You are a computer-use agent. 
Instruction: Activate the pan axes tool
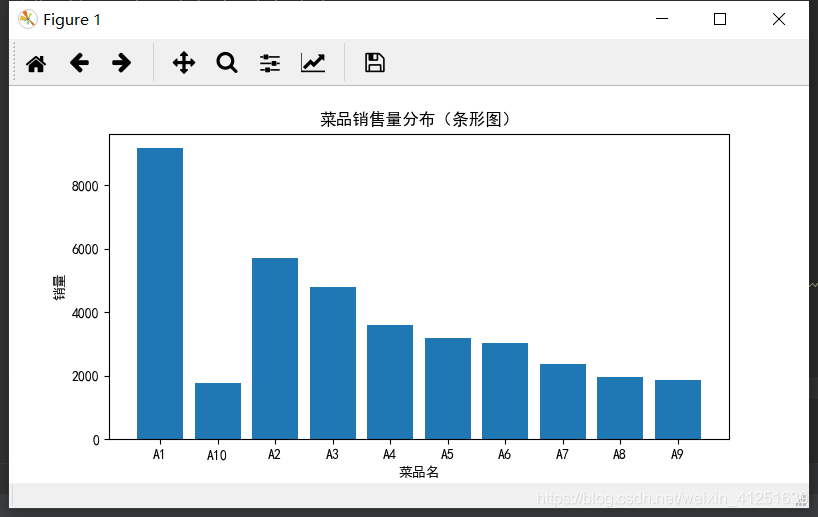click(x=184, y=63)
